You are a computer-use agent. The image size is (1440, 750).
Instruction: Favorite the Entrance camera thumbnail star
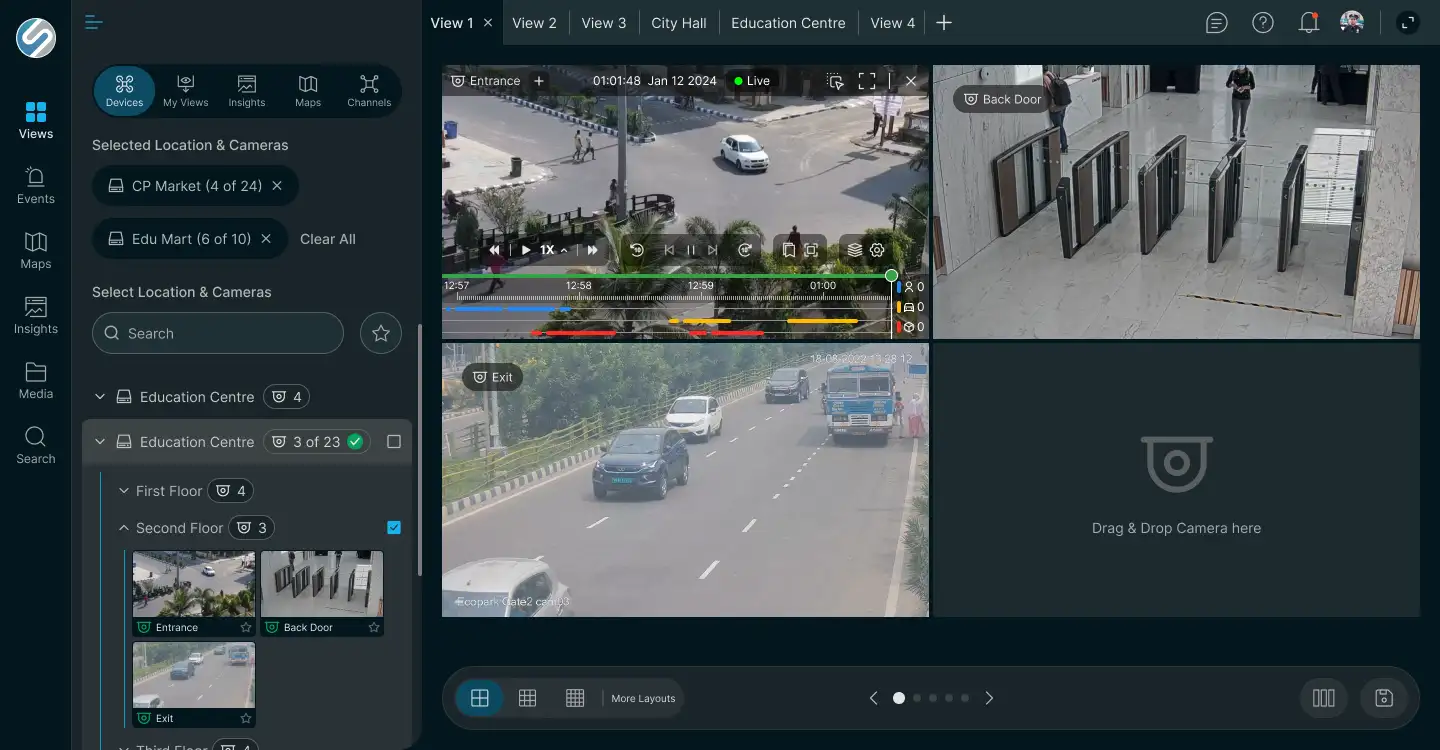[x=246, y=628]
